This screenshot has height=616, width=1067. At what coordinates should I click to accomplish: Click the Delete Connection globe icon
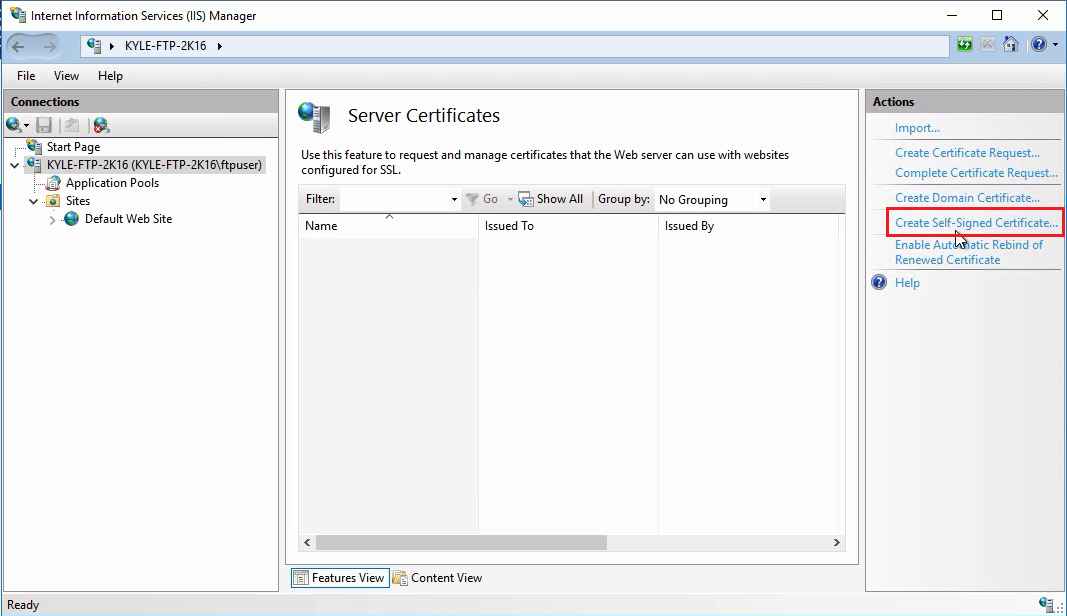tap(100, 124)
